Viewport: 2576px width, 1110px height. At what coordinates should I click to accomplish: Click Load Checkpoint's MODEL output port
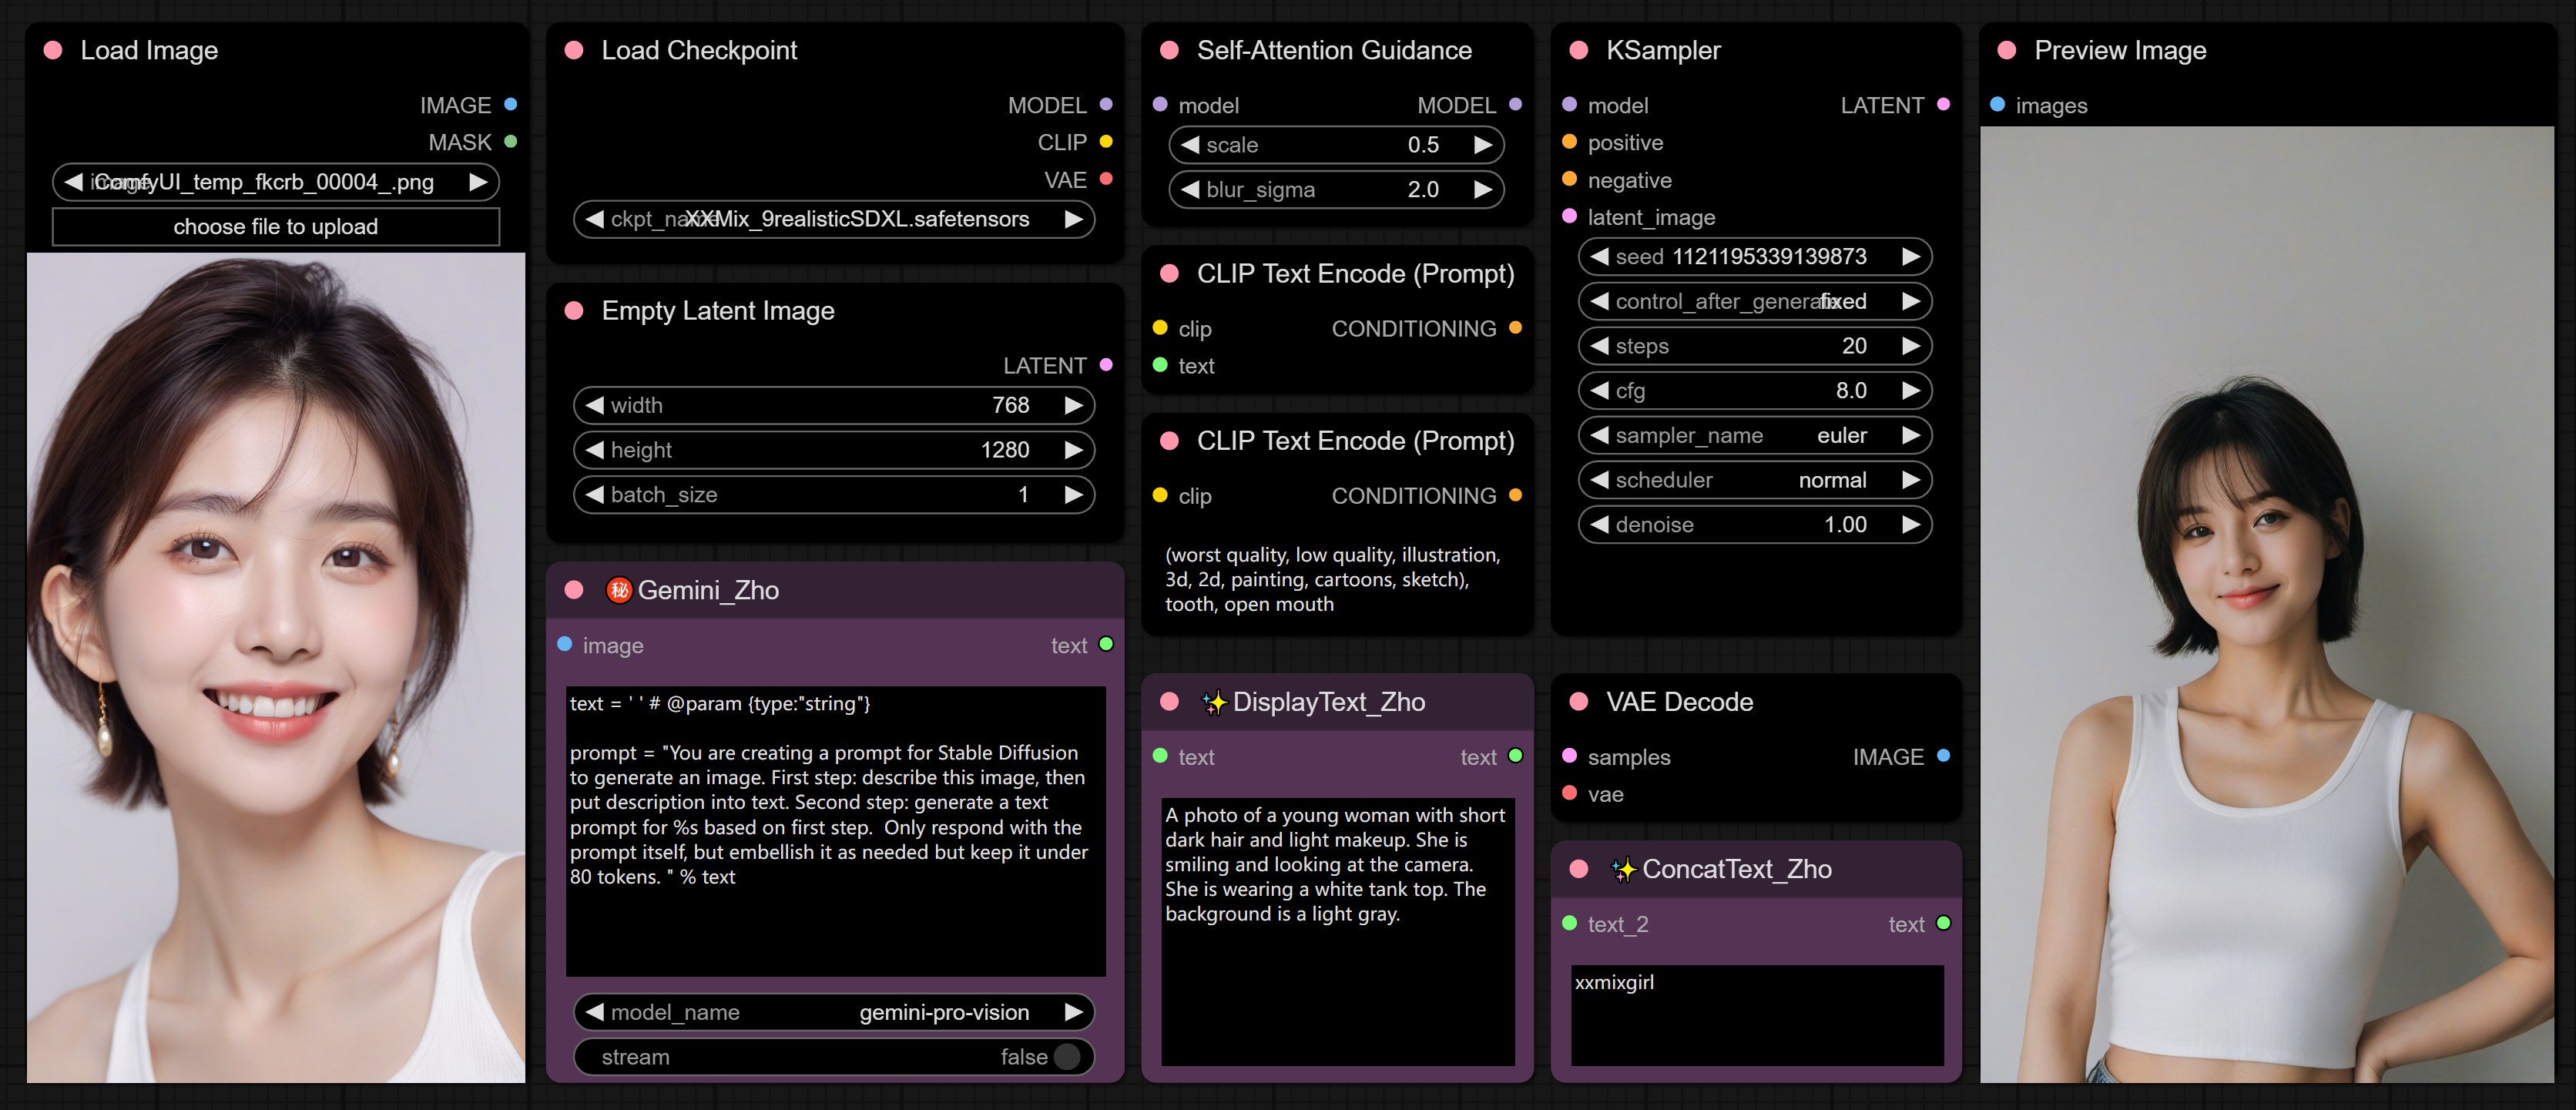pos(1106,104)
